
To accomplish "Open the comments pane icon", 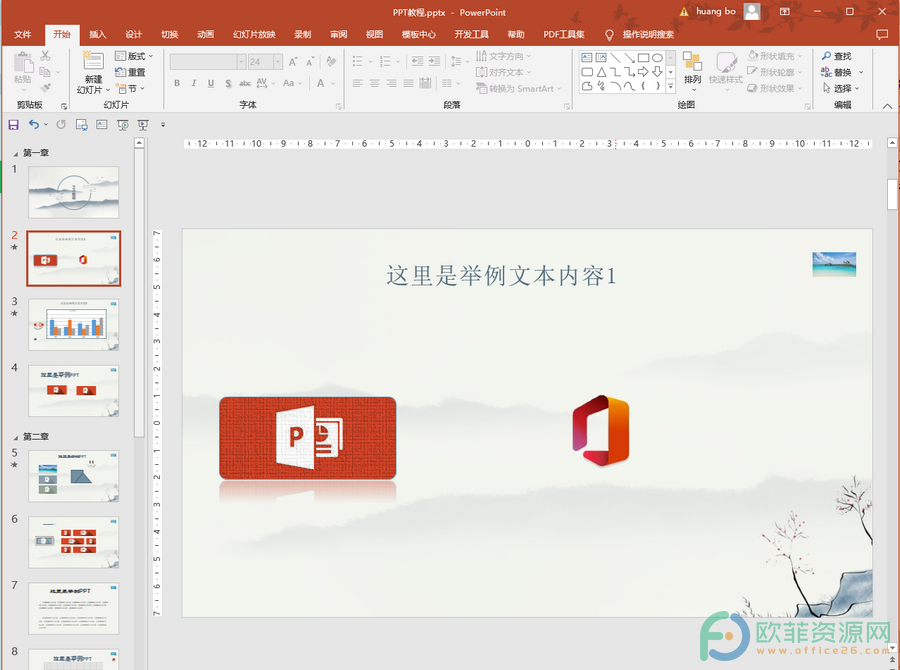I will [882, 34].
